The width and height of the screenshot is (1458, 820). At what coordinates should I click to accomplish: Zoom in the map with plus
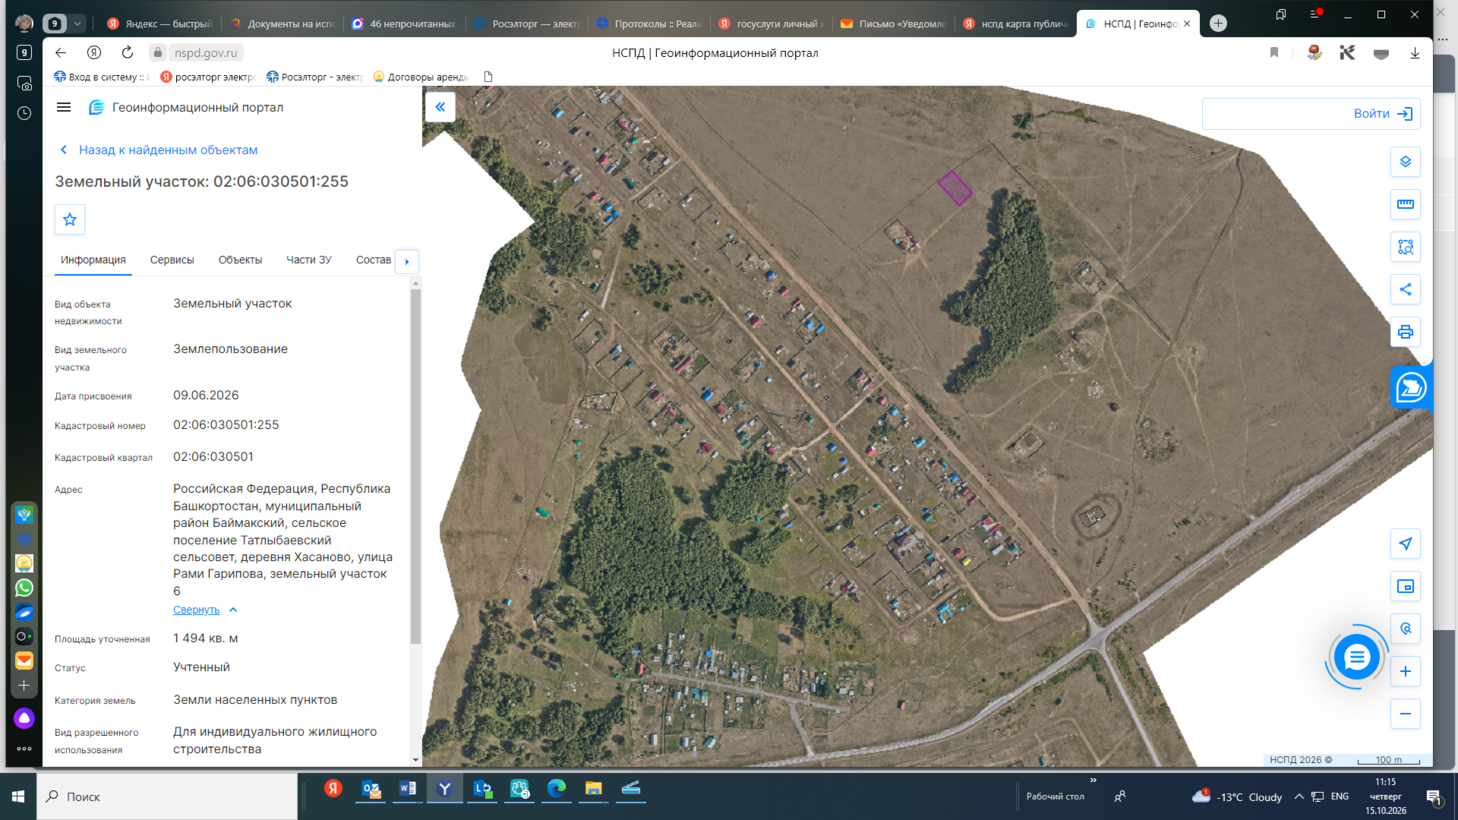tap(1405, 671)
